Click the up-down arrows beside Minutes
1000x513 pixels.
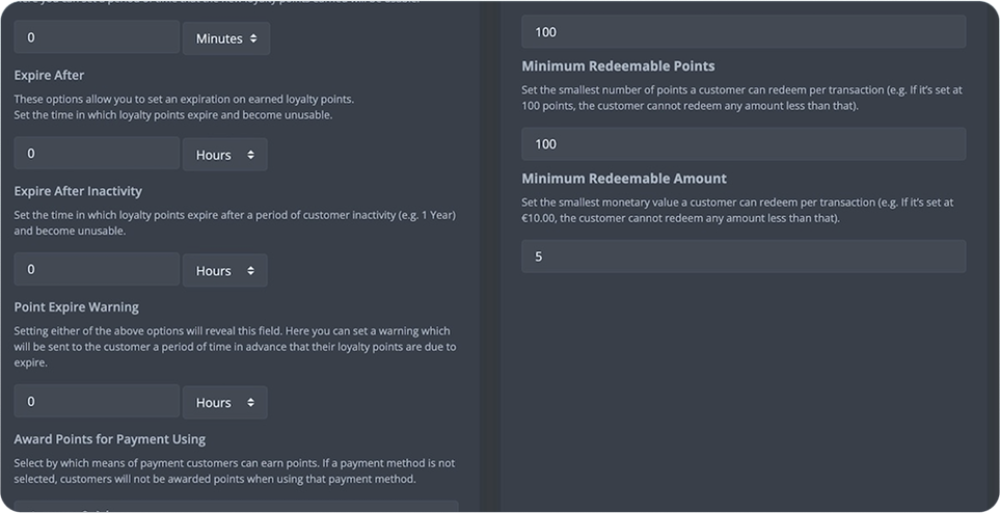coord(253,38)
